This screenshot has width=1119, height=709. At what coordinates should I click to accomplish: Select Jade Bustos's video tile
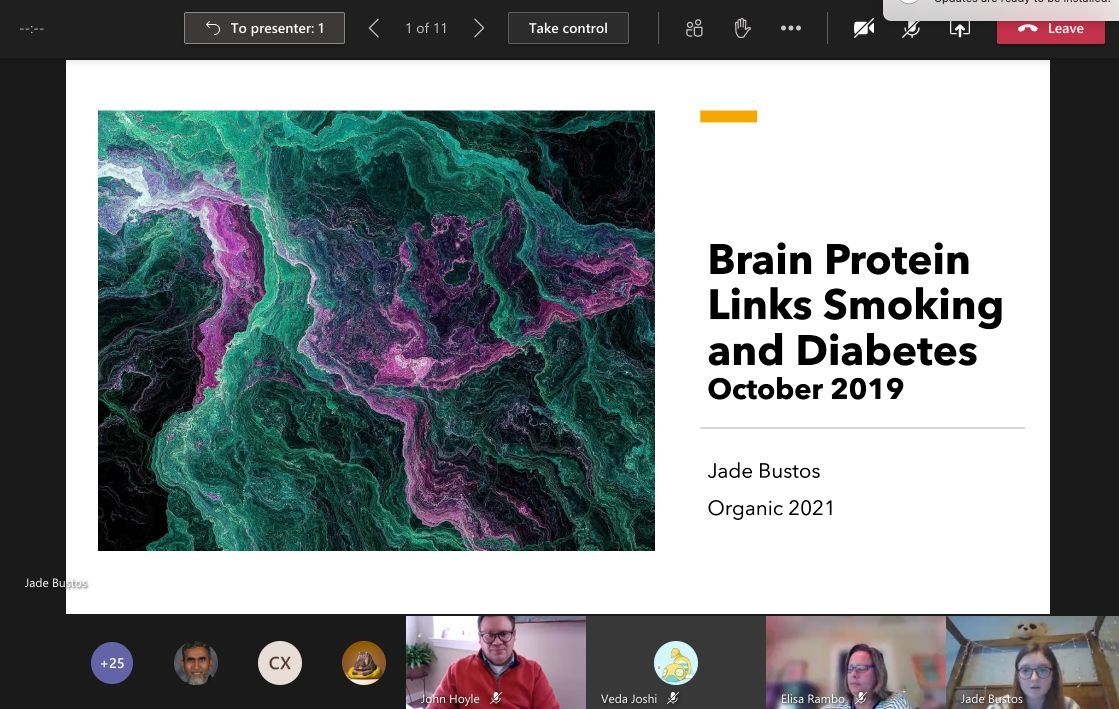coord(1032,660)
